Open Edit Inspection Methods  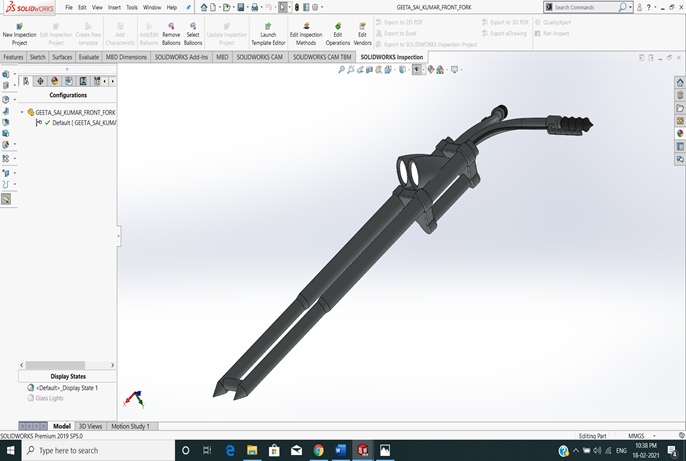coord(306,34)
